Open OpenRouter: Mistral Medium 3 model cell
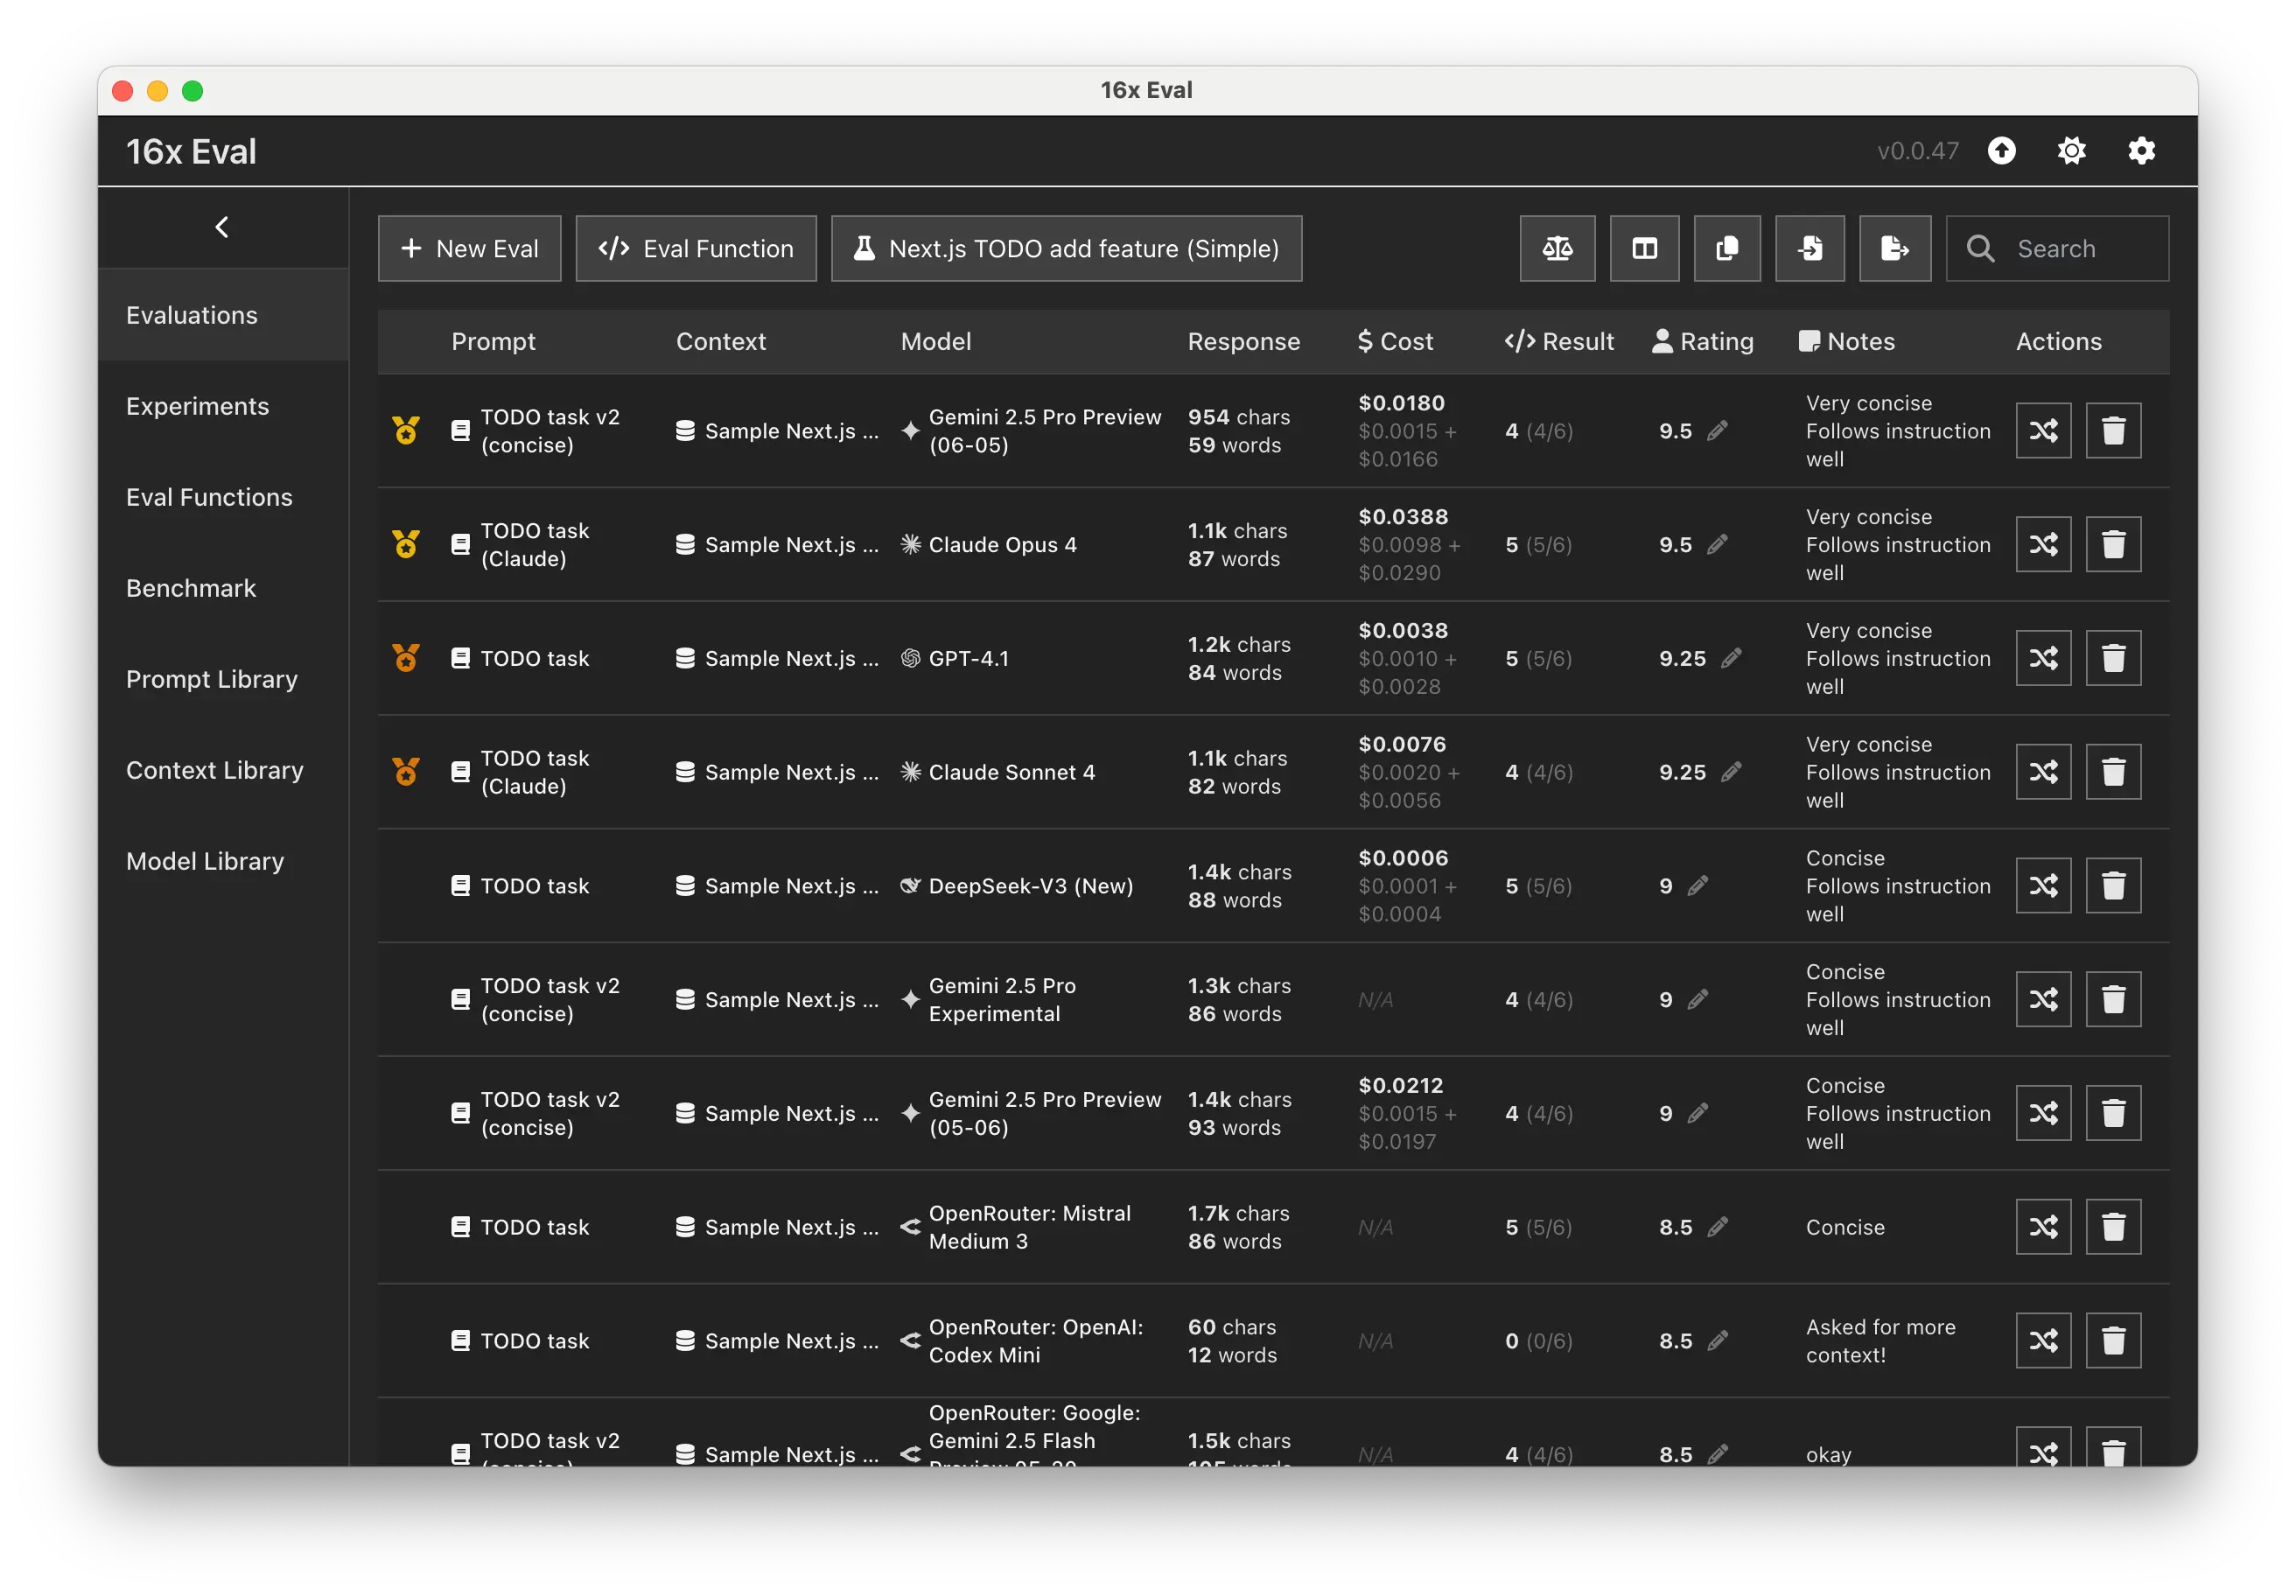 pos(1016,1227)
